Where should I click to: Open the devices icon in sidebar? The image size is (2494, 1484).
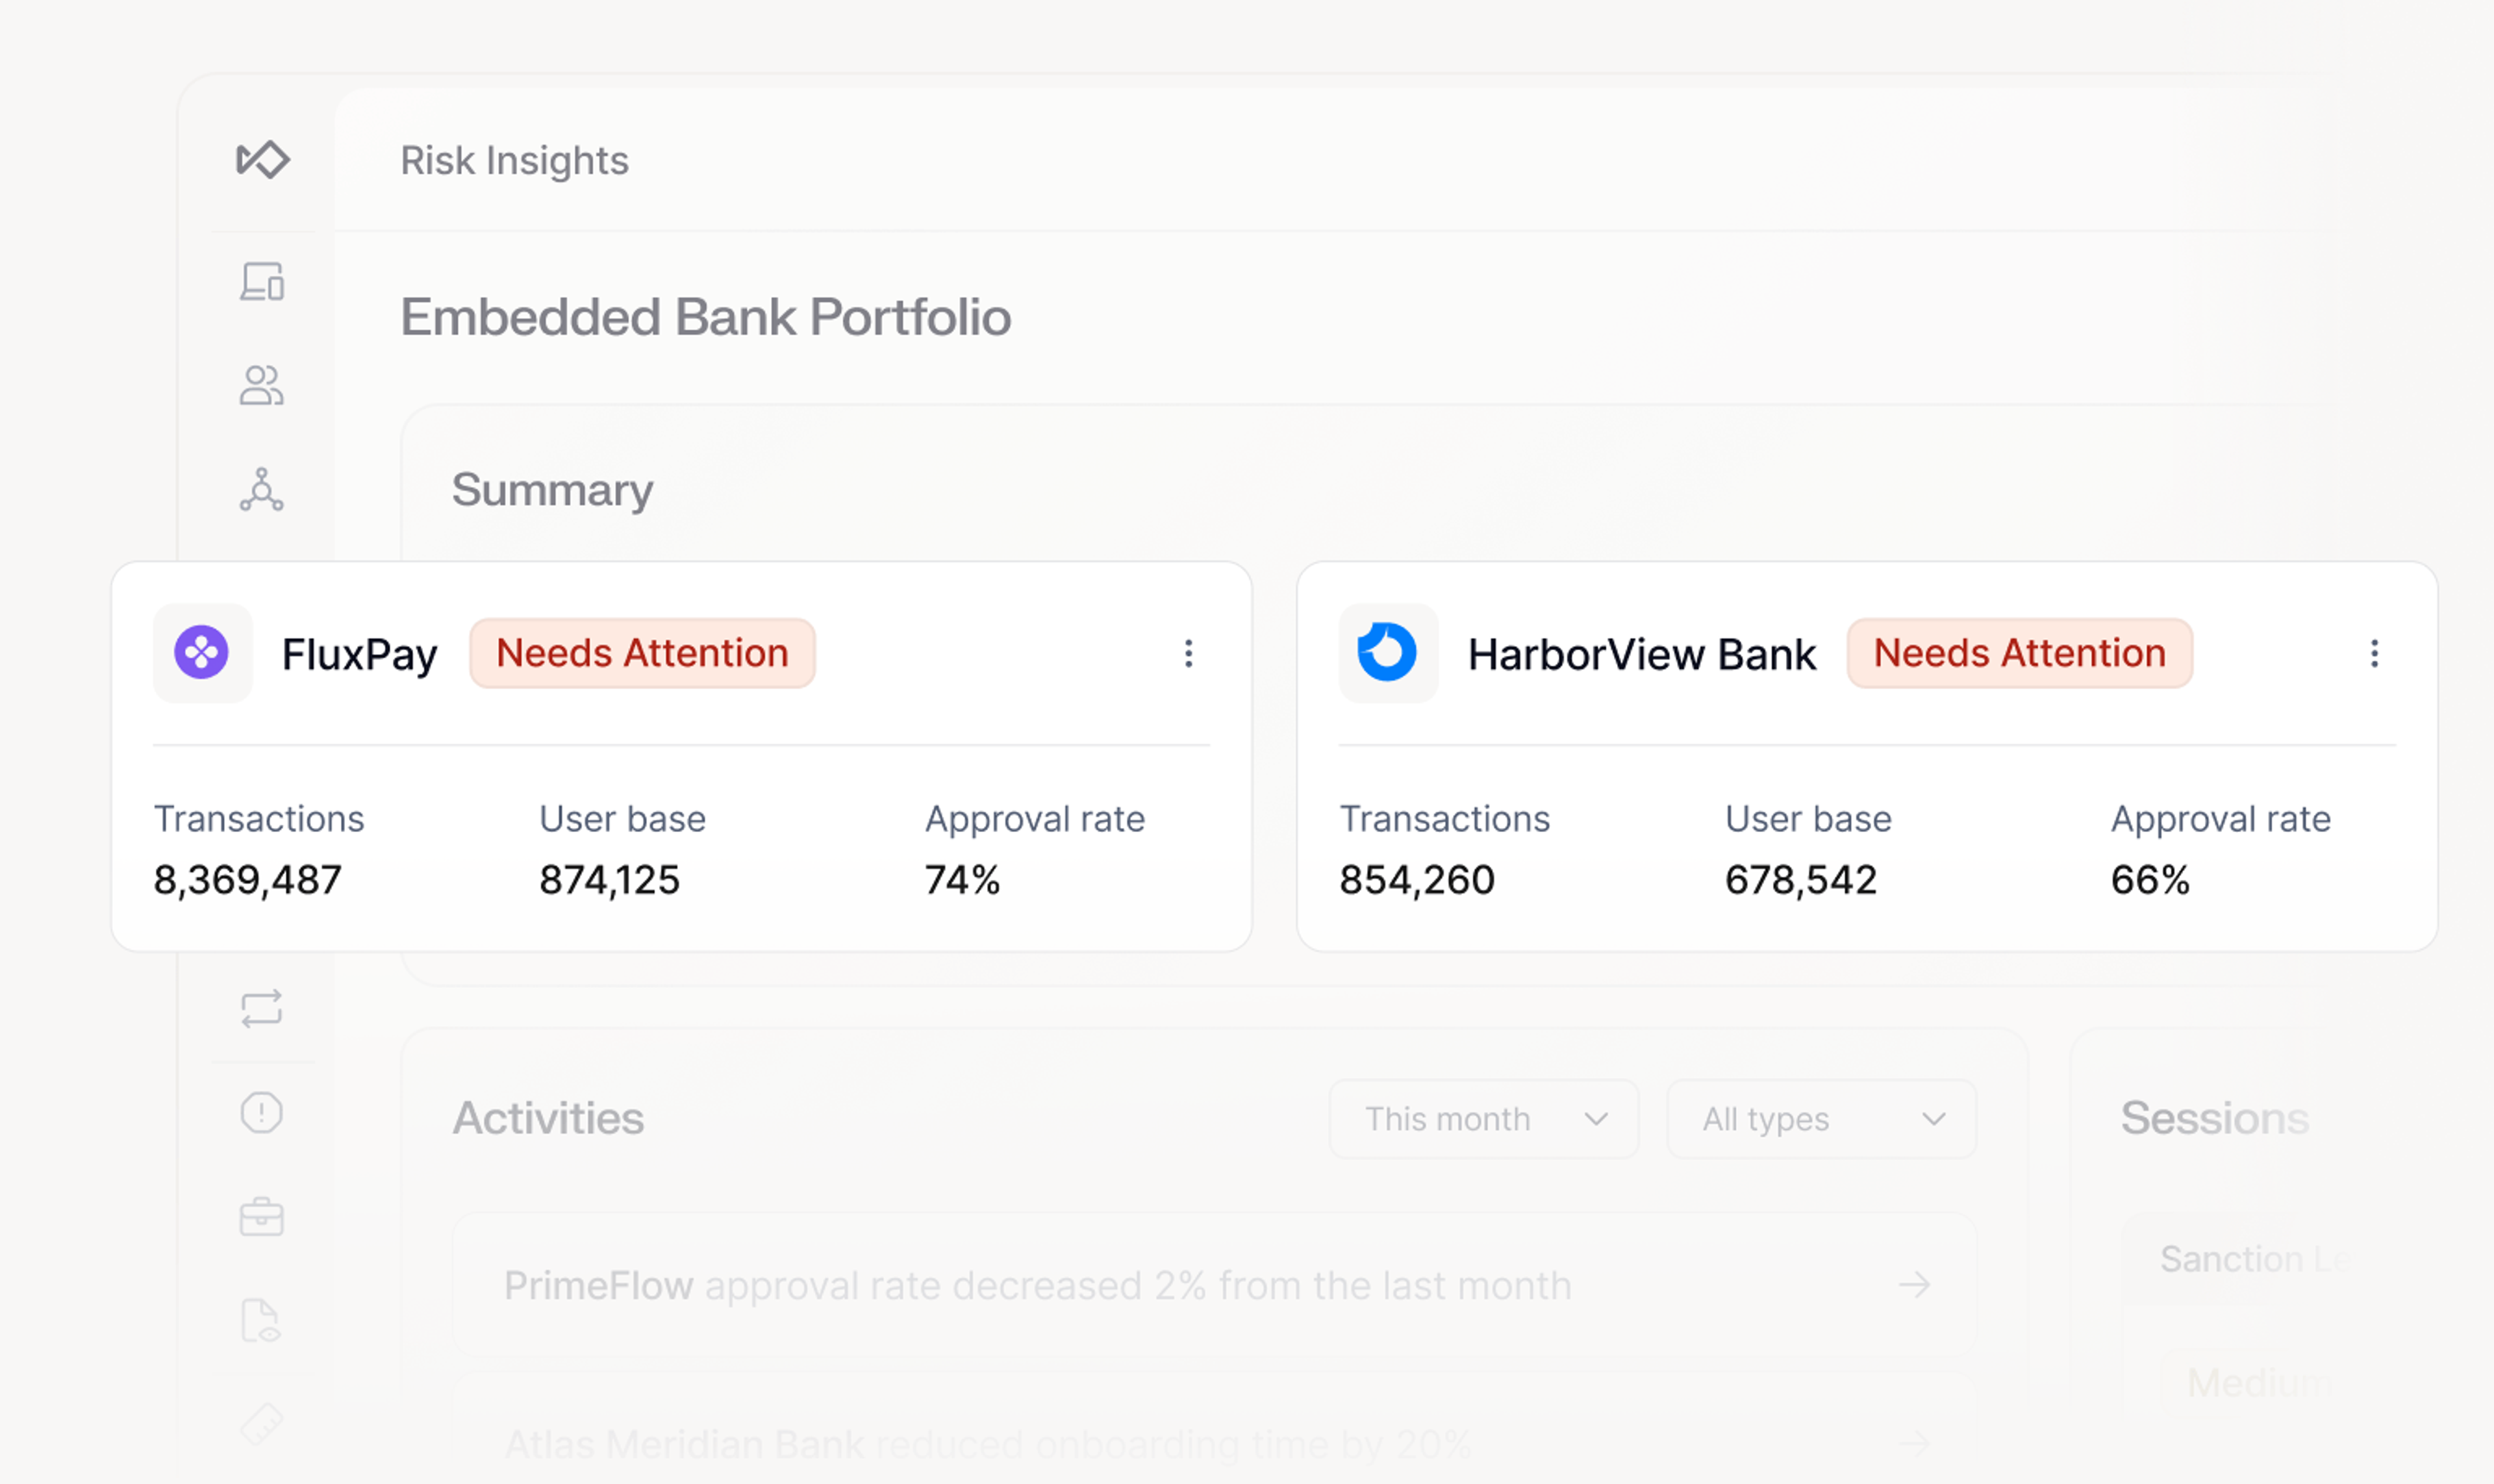point(262,282)
